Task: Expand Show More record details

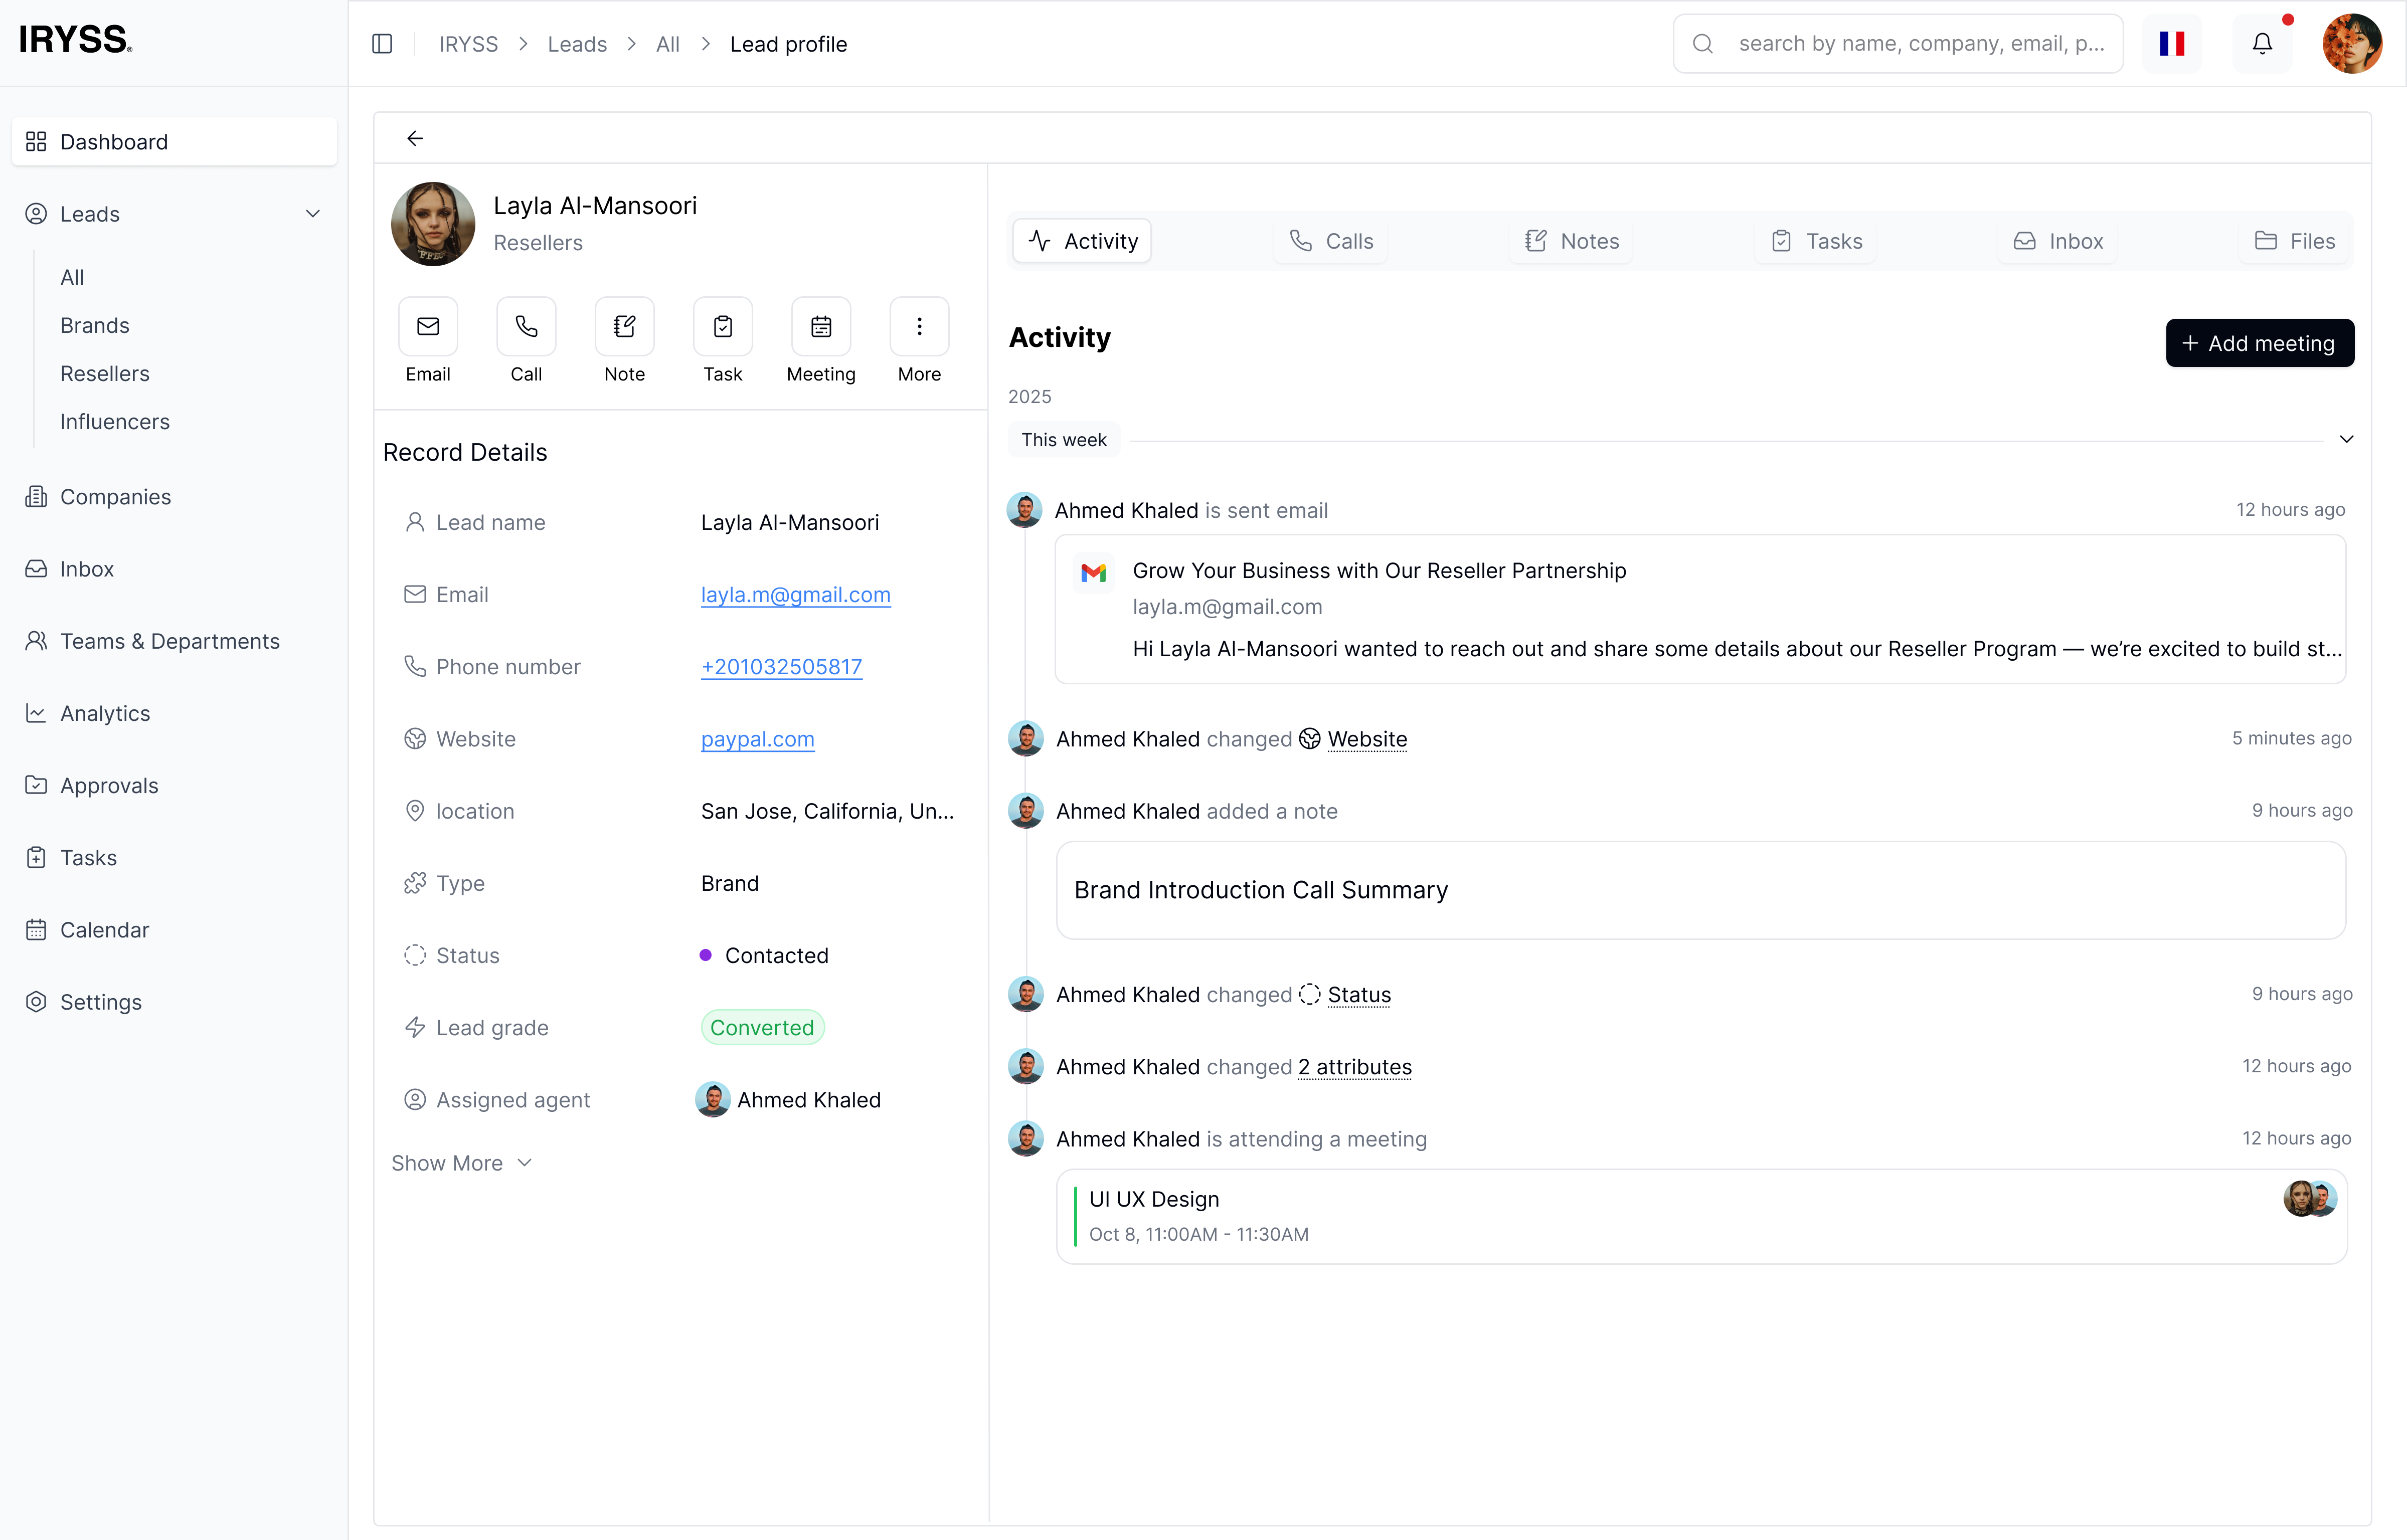Action: click(461, 1163)
